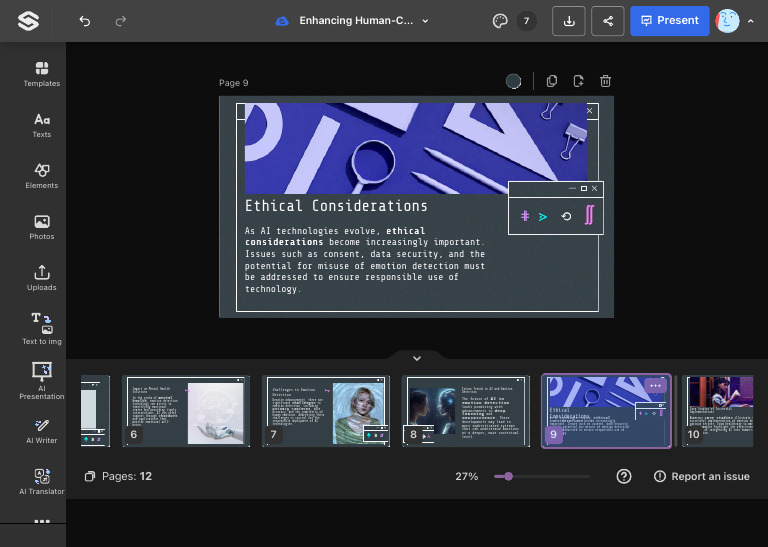Viewport: 768px width, 547px height.
Task: Collapse the page thumbnail strip
Action: [417, 358]
